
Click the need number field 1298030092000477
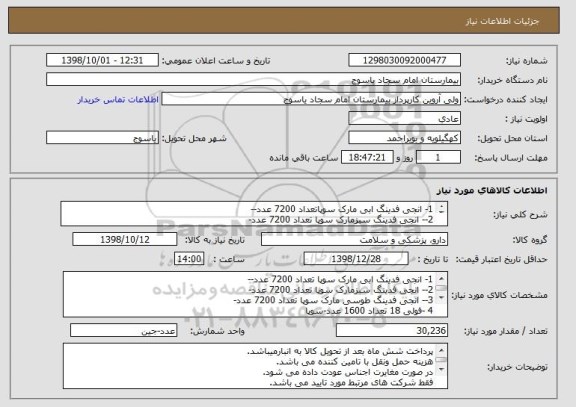point(404,60)
